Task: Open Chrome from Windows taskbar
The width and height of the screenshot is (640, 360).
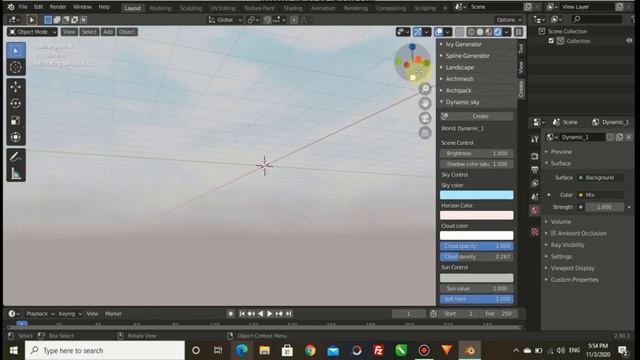Action: (310, 350)
